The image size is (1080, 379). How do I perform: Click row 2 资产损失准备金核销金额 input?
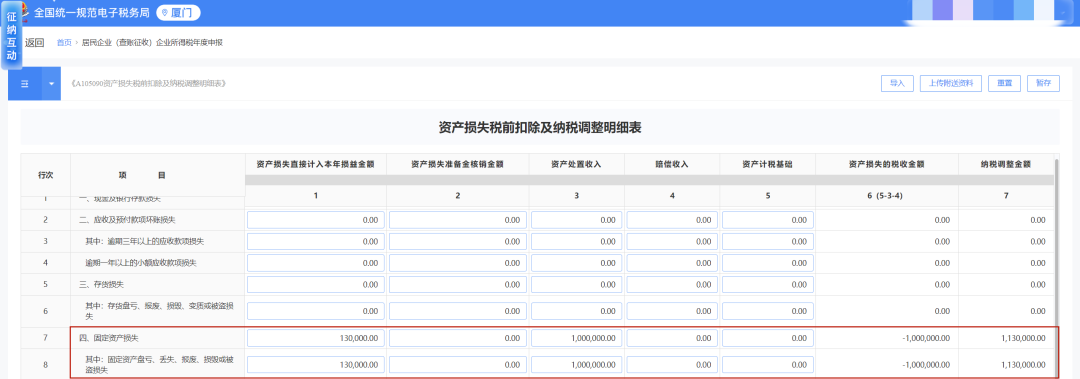[x=458, y=221]
